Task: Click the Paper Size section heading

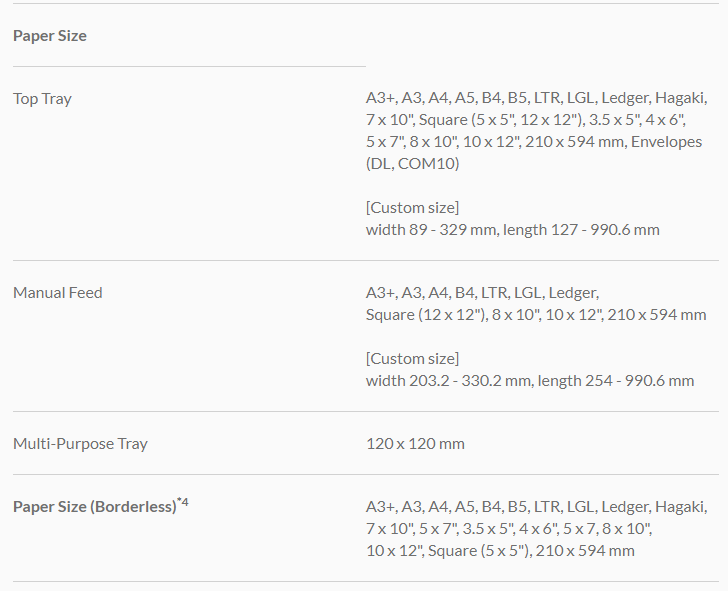Action: click(50, 36)
